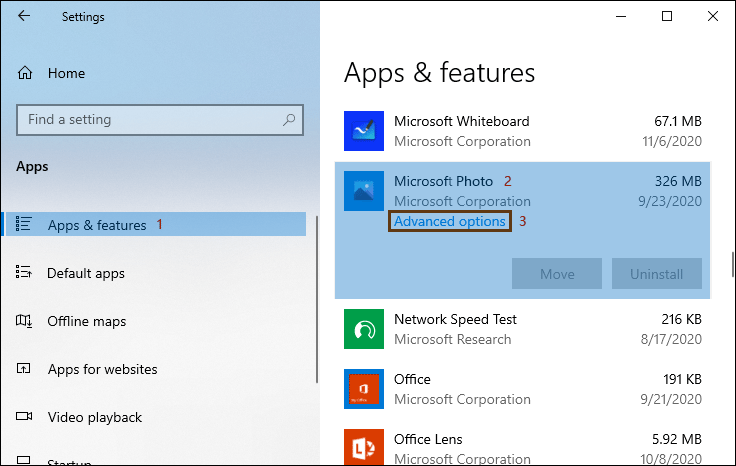Click the back arrow in Settings
The height and width of the screenshot is (466, 736).
pos(24,16)
